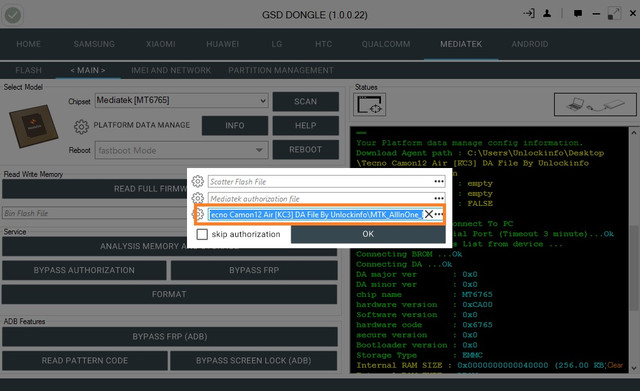The height and width of the screenshot is (391, 640).
Task: Expand the Chipset Mediatek [MT6765] dropdown
Action: 181,100
